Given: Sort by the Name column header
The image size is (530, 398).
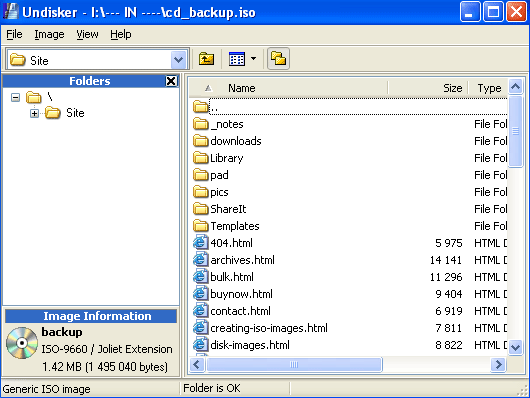Looking at the screenshot, I should [241, 88].
